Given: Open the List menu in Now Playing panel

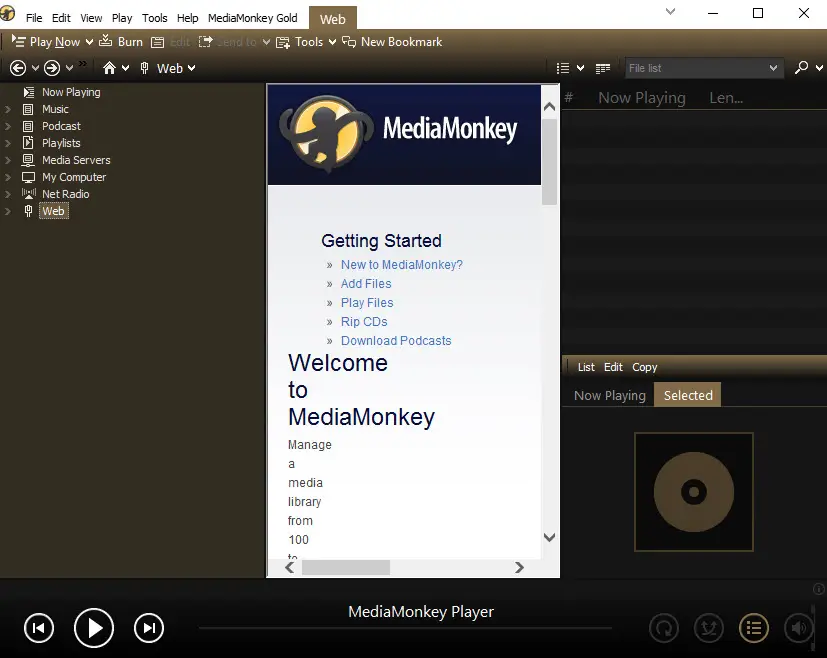Looking at the screenshot, I should [586, 367].
